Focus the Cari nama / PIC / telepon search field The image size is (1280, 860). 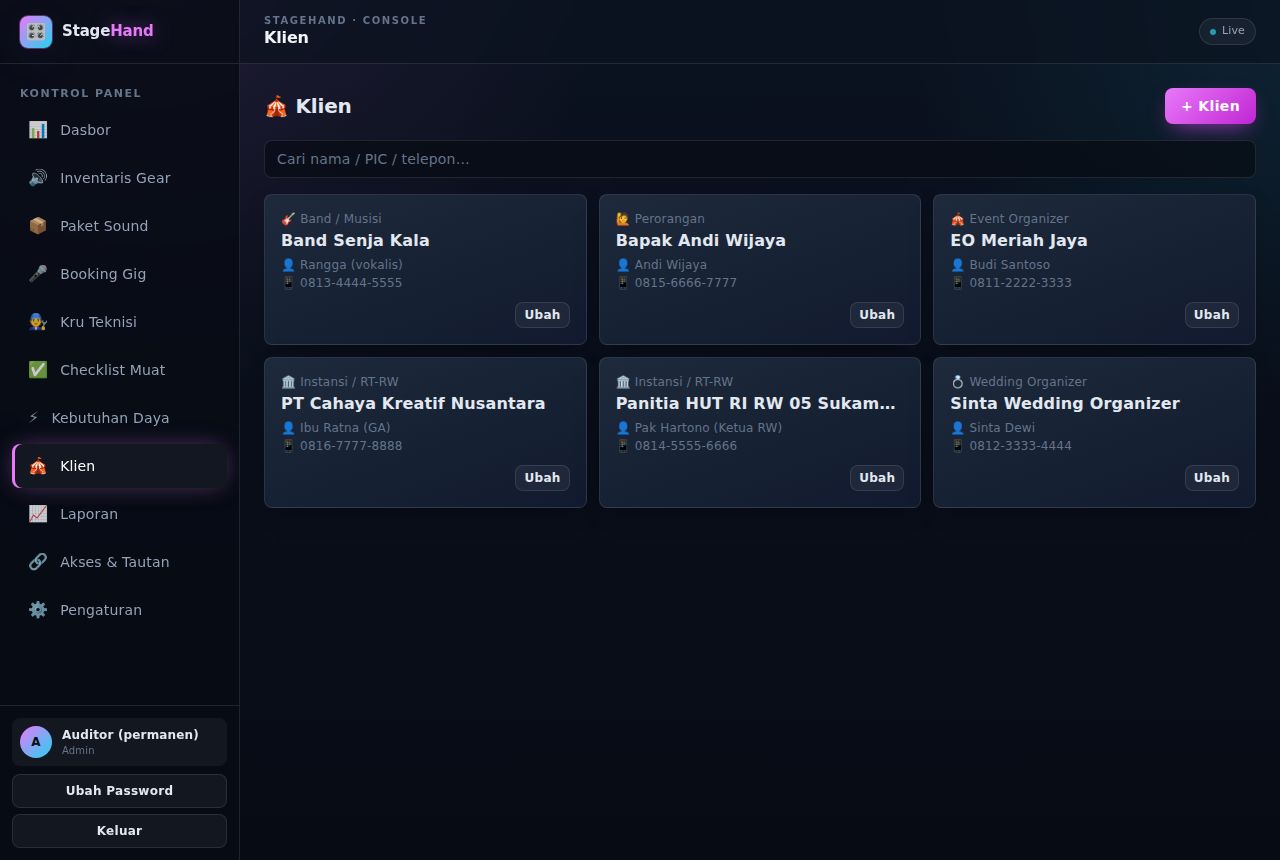[760, 159]
